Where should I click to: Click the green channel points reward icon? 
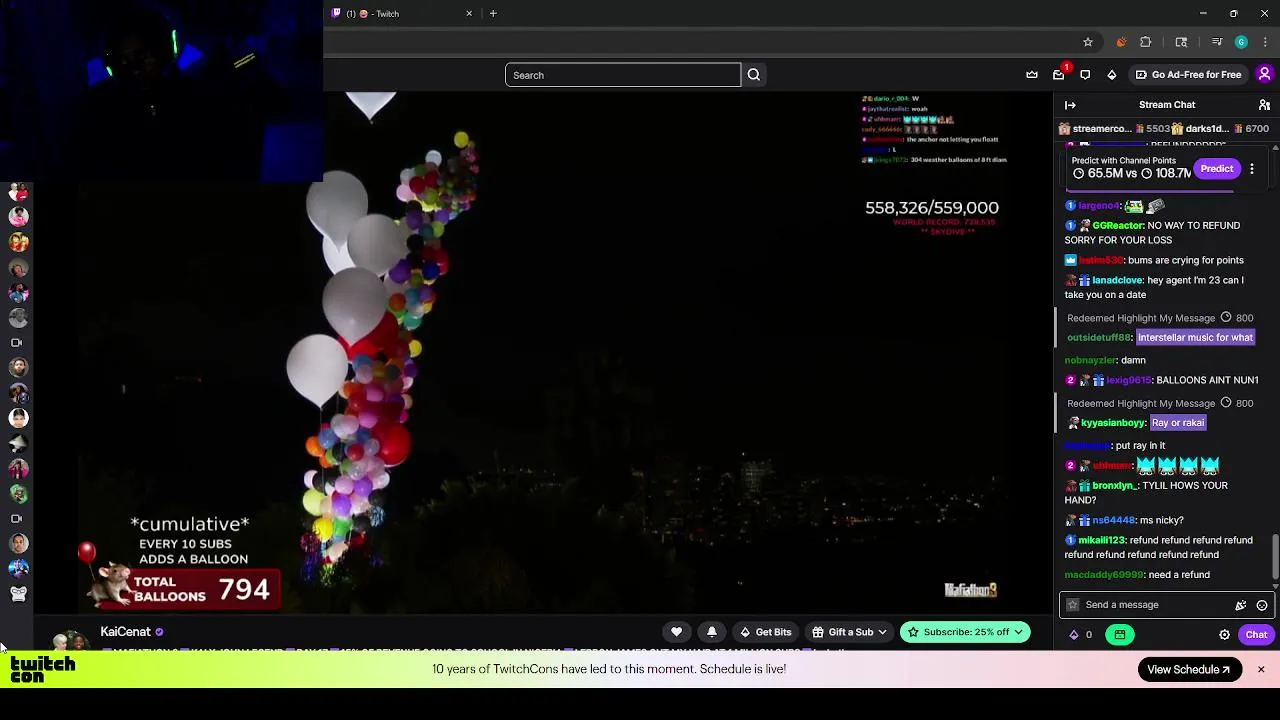pyautogui.click(x=1120, y=634)
